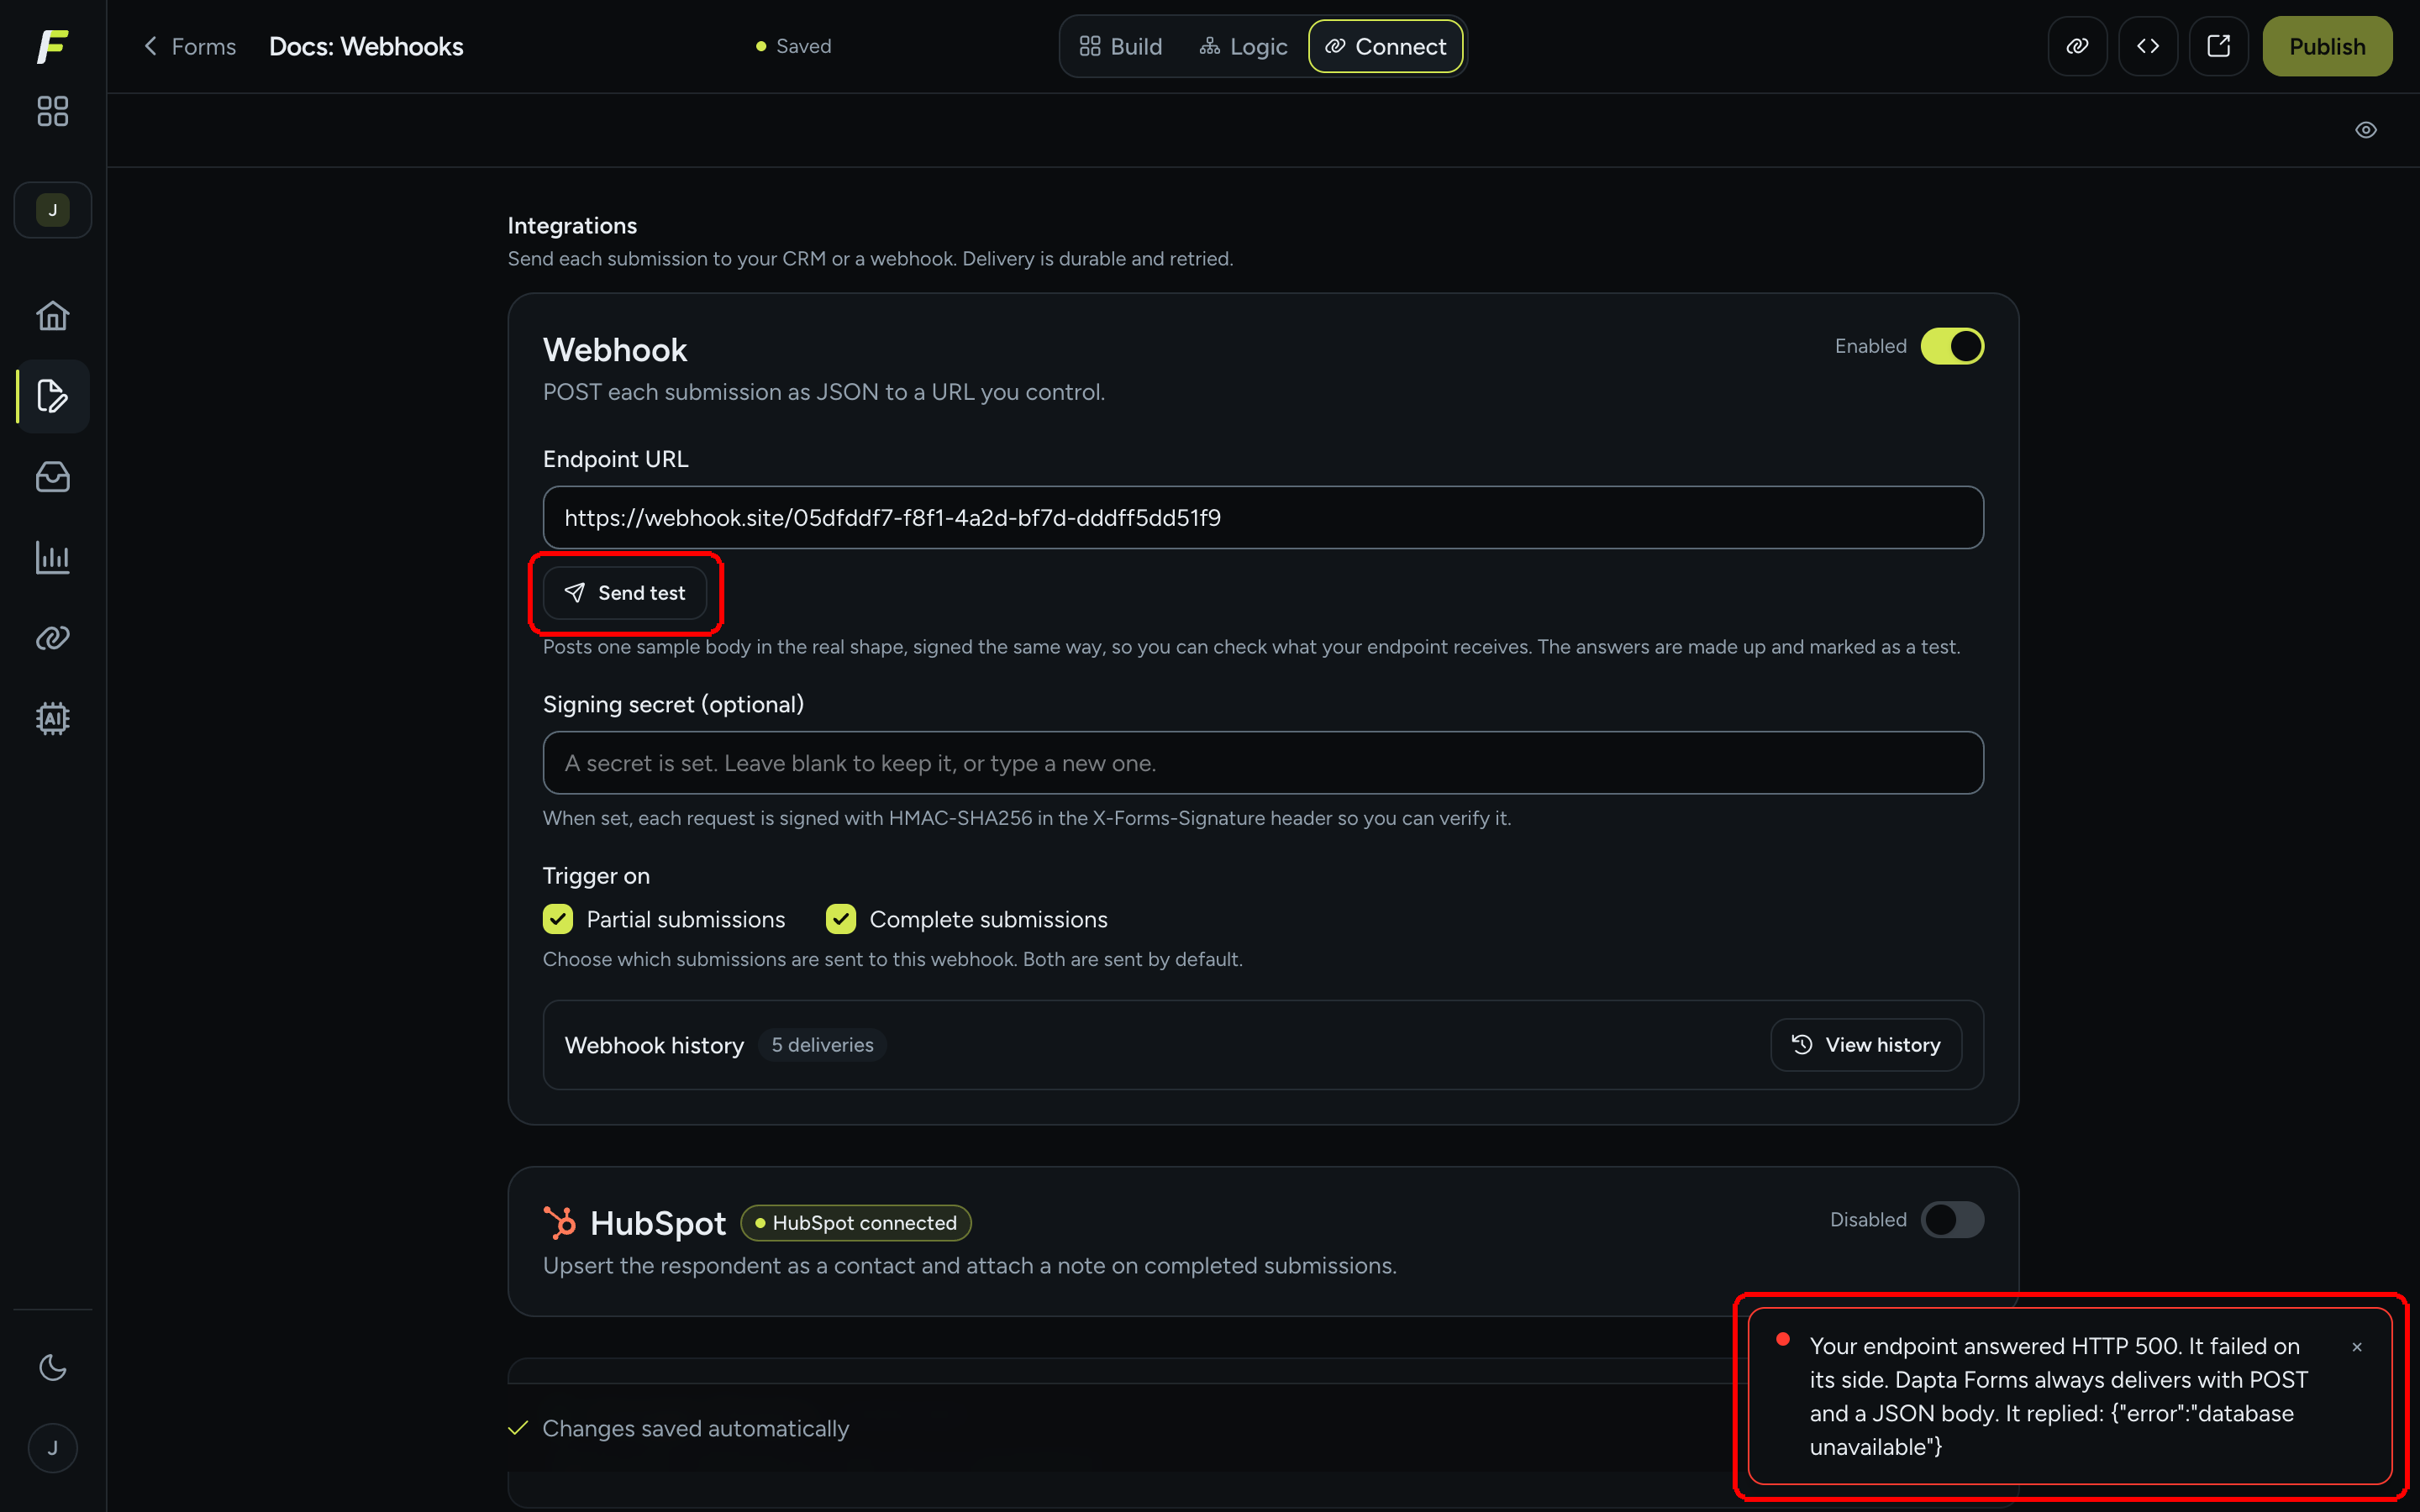Open the Integrations link icon in sidebar
Viewport: 2420px width, 1512px height.
(x=52, y=638)
